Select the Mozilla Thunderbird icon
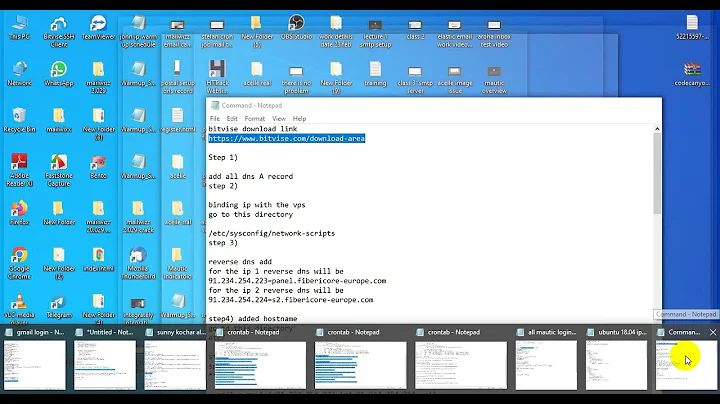The width and height of the screenshot is (720, 404). pyautogui.click(x=138, y=263)
